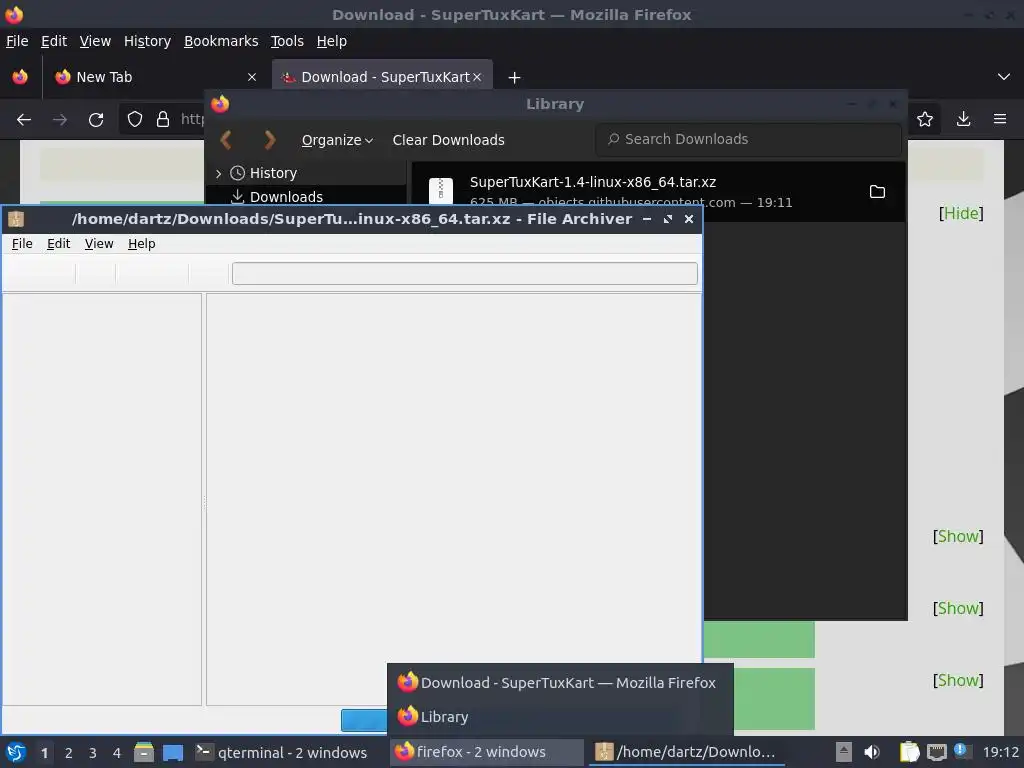Switch to workspace 3
This screenshot has height=768, width=1024.
93,753
